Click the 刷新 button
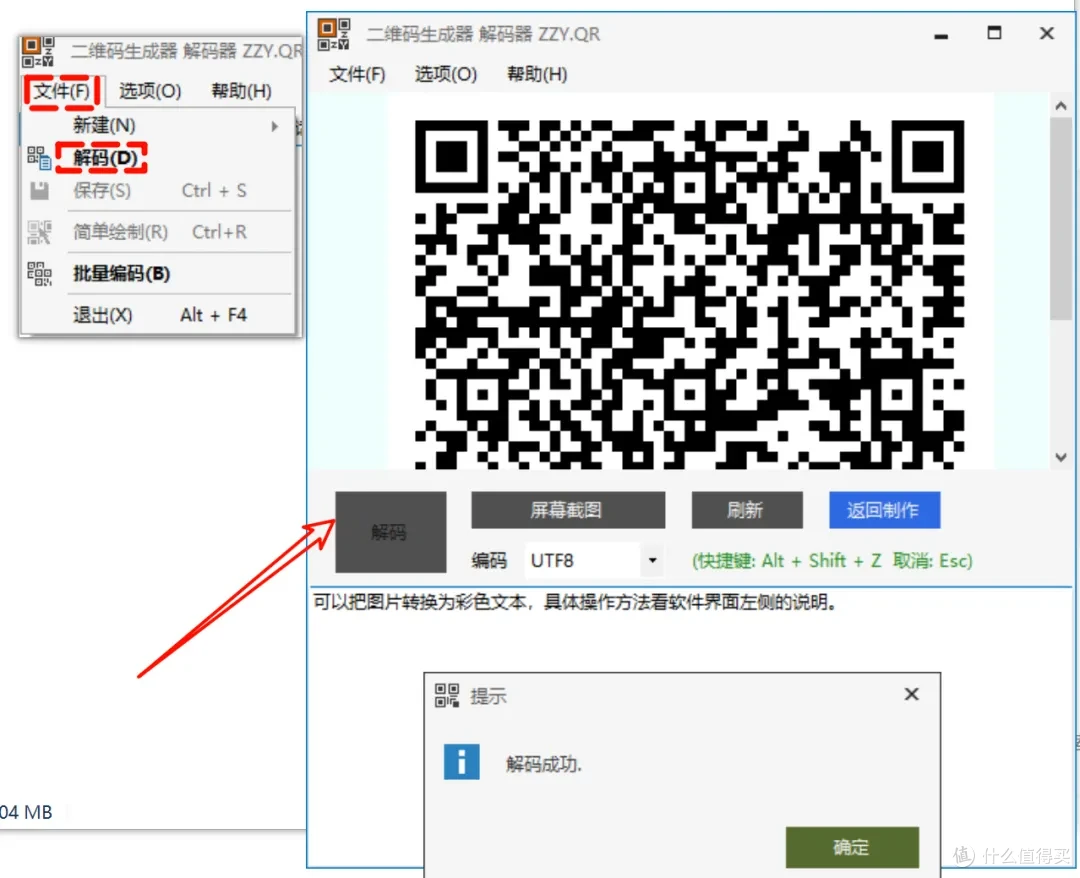Viewport: 1080px width, 878px height. 747,510
